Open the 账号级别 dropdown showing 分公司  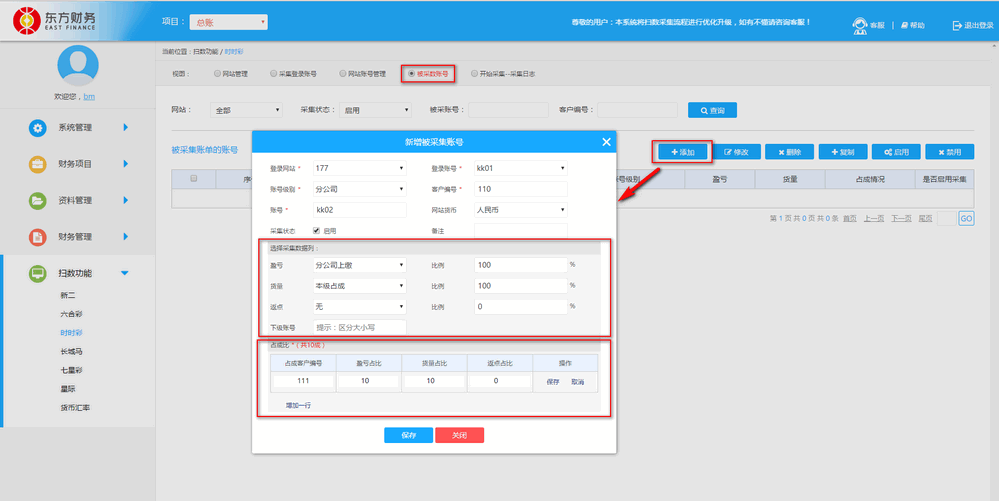(359, 189)
